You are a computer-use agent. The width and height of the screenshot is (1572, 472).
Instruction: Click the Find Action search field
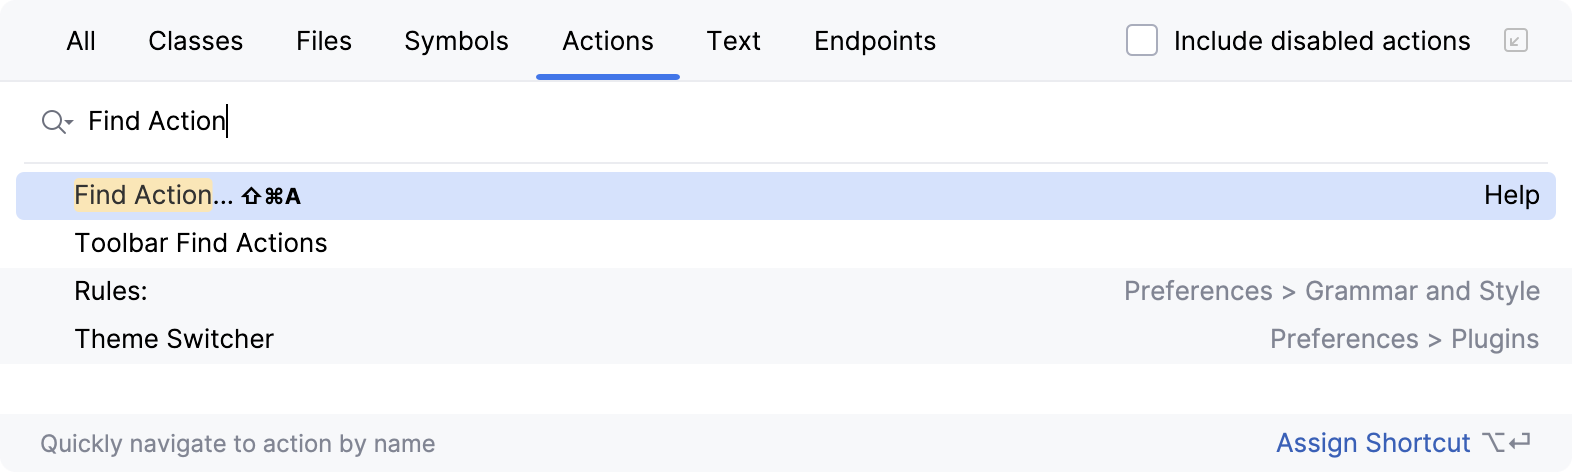[600, 122]
